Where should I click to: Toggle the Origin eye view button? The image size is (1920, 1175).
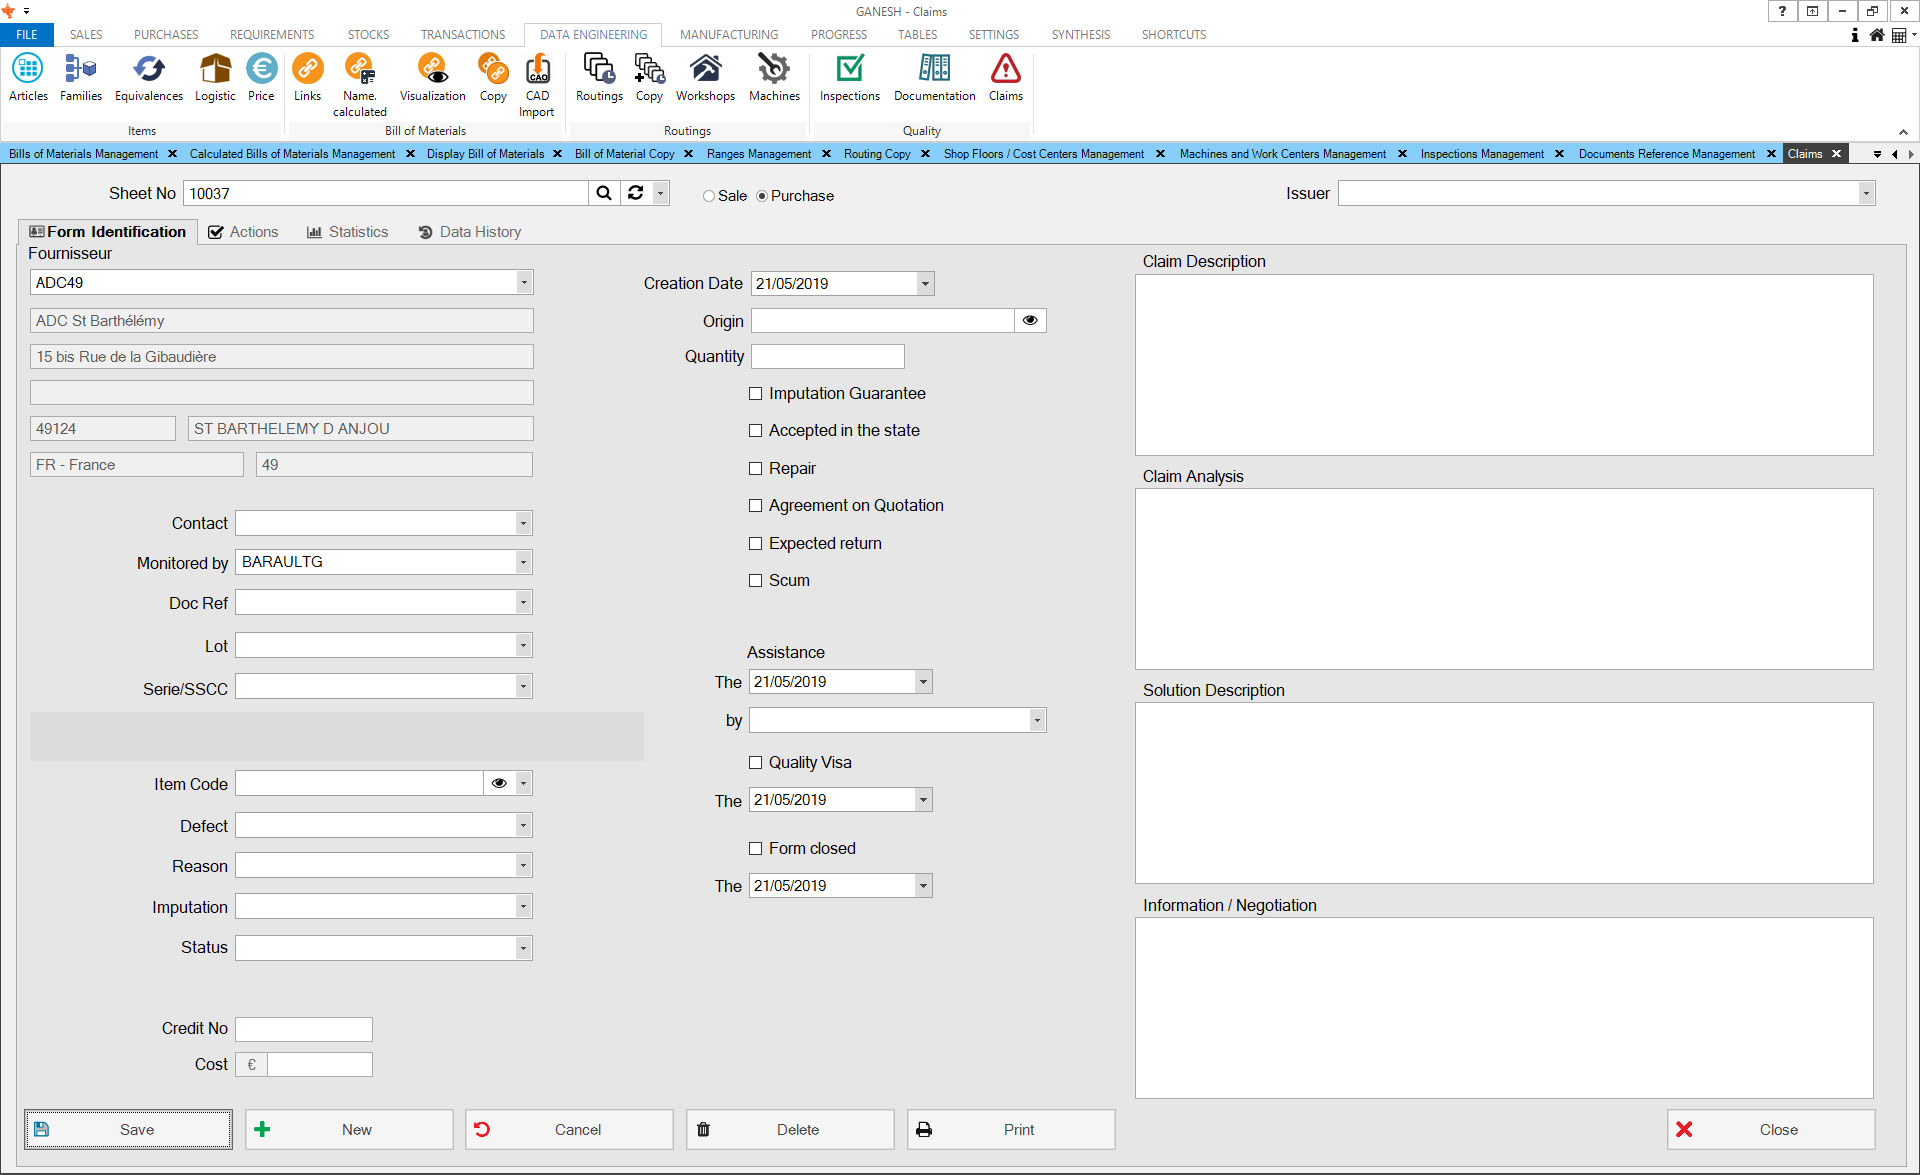coord(1030,321)
